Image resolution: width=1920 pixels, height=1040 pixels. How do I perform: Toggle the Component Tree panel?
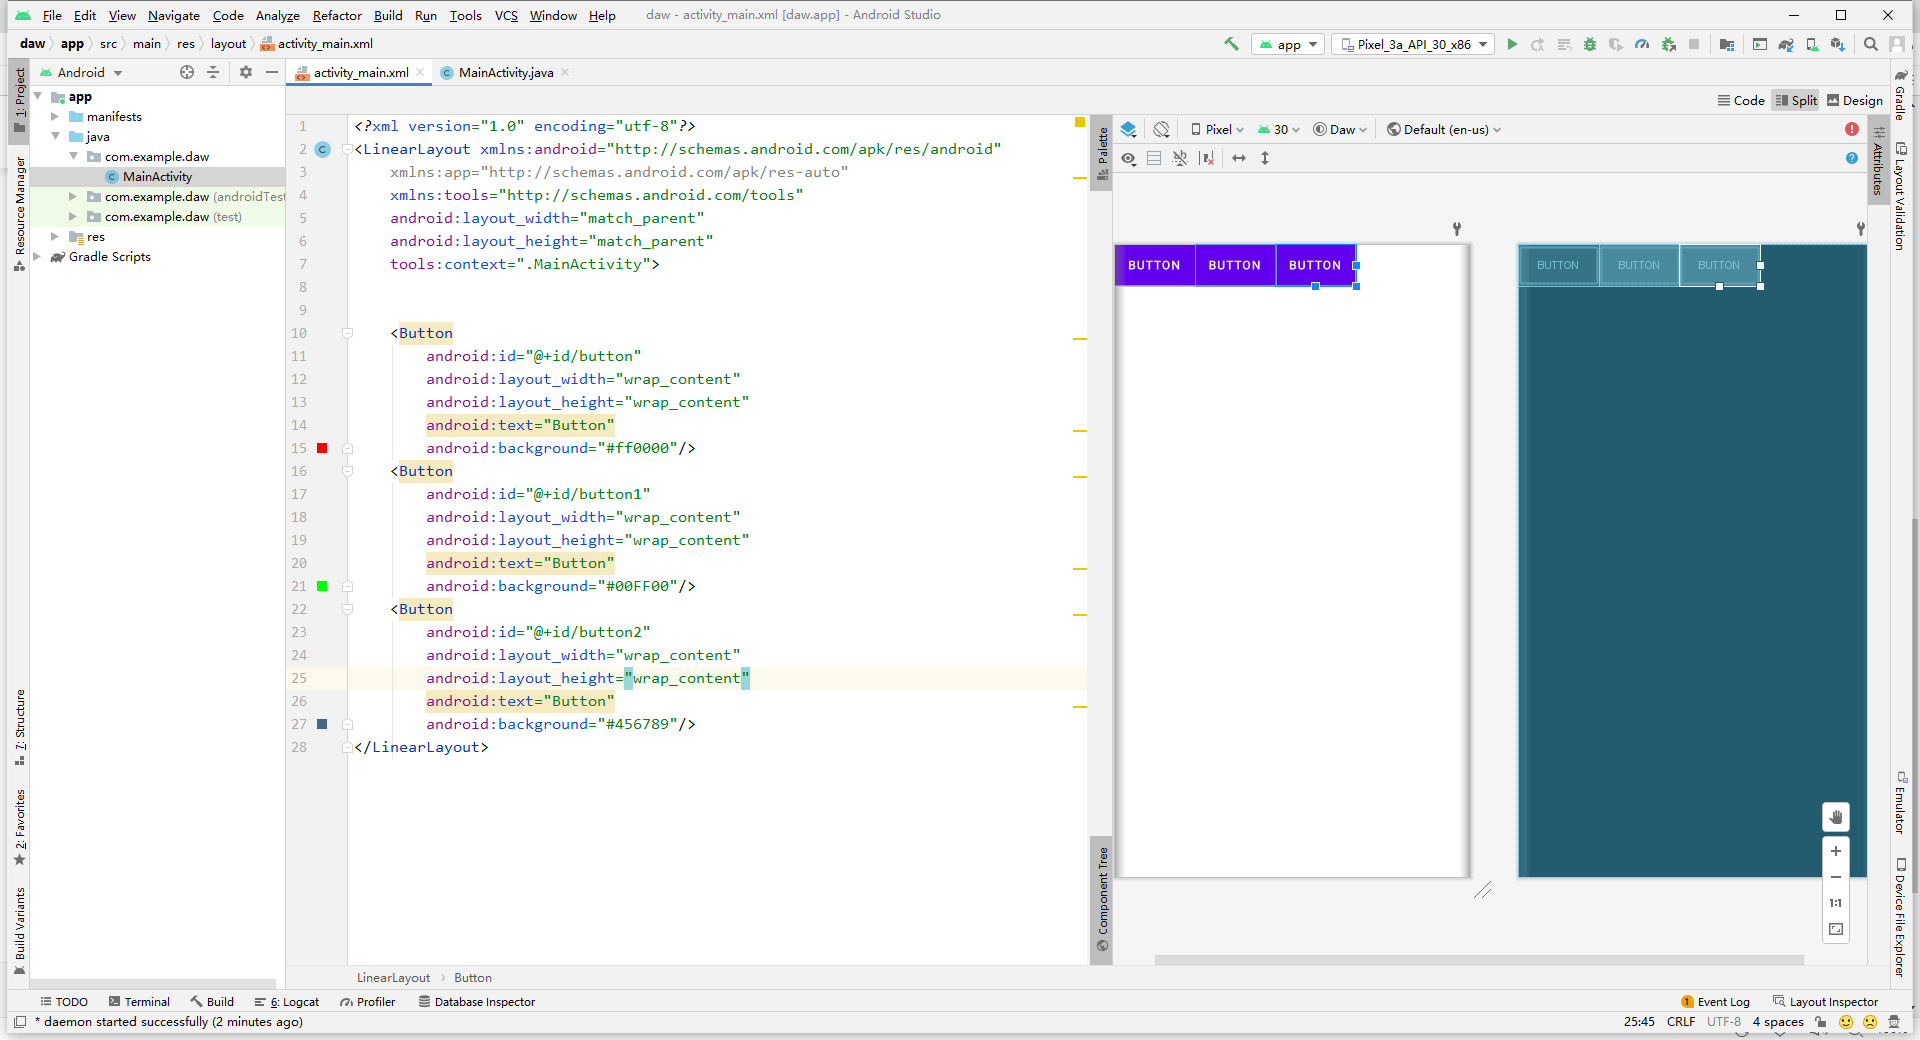tap(1102, 899)
